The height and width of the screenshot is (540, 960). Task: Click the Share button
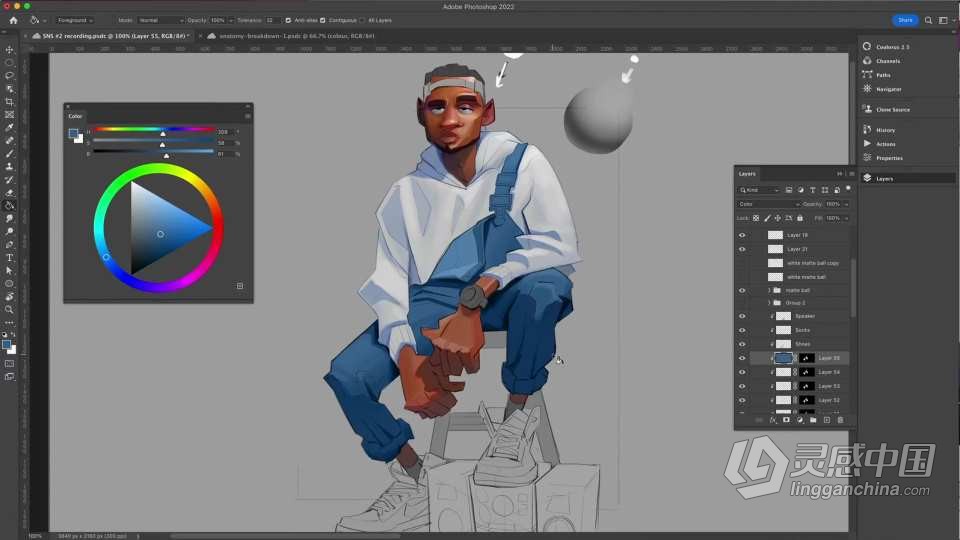pyautogui.click(x=905, y=20)
